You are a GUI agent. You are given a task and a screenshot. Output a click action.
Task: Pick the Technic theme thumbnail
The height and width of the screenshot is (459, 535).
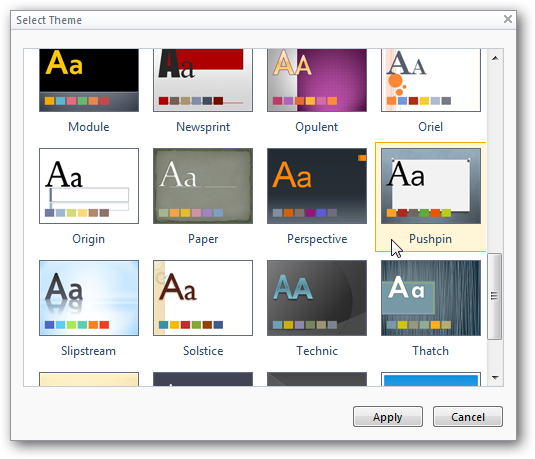tap(317, 298)
